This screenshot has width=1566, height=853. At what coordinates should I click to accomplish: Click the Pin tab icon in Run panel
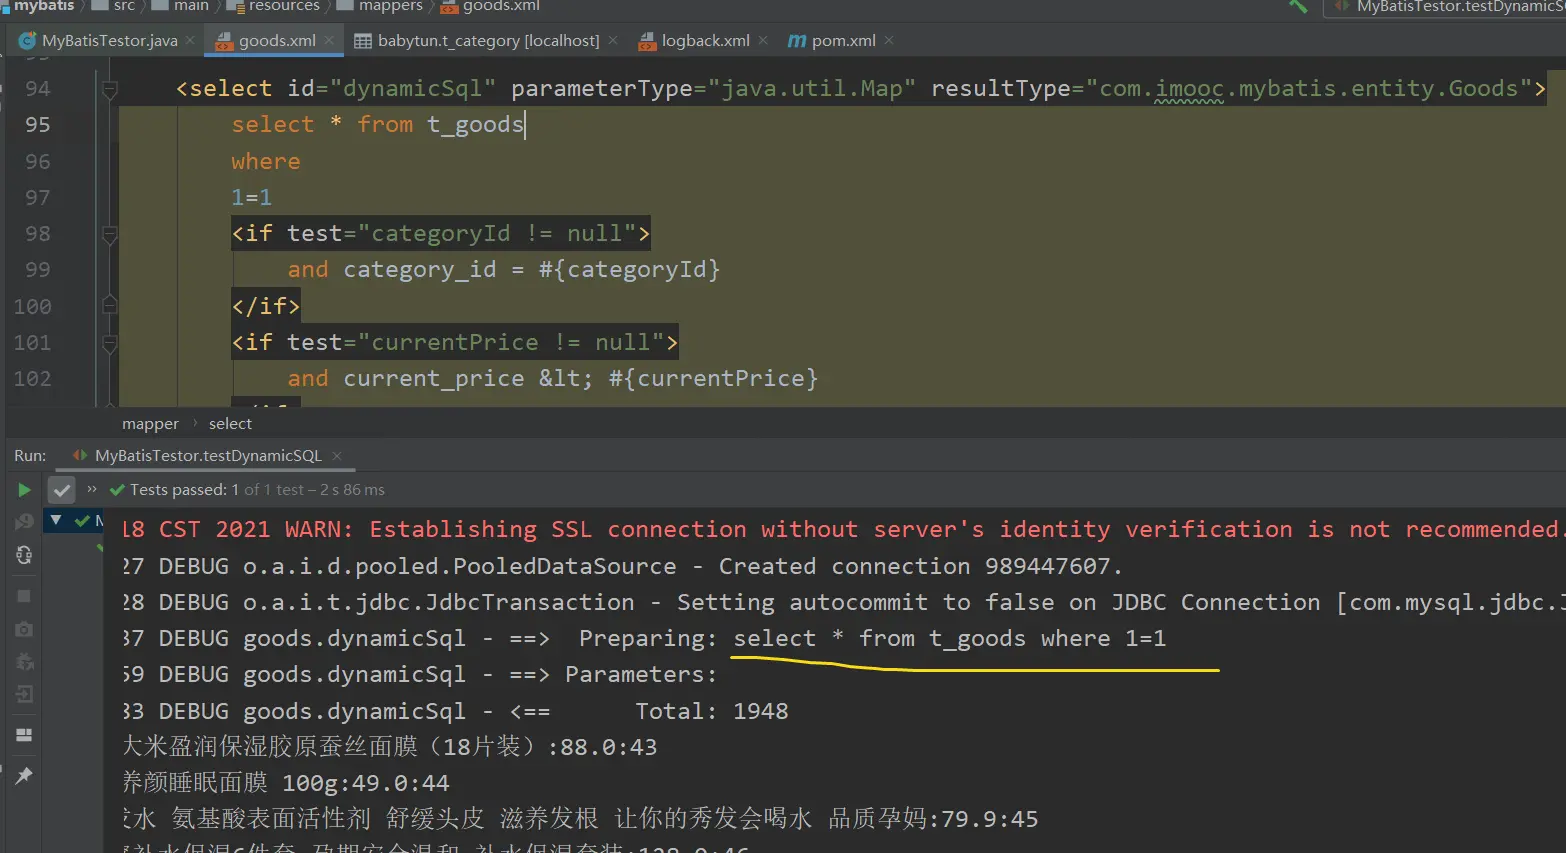coord(24,776)
